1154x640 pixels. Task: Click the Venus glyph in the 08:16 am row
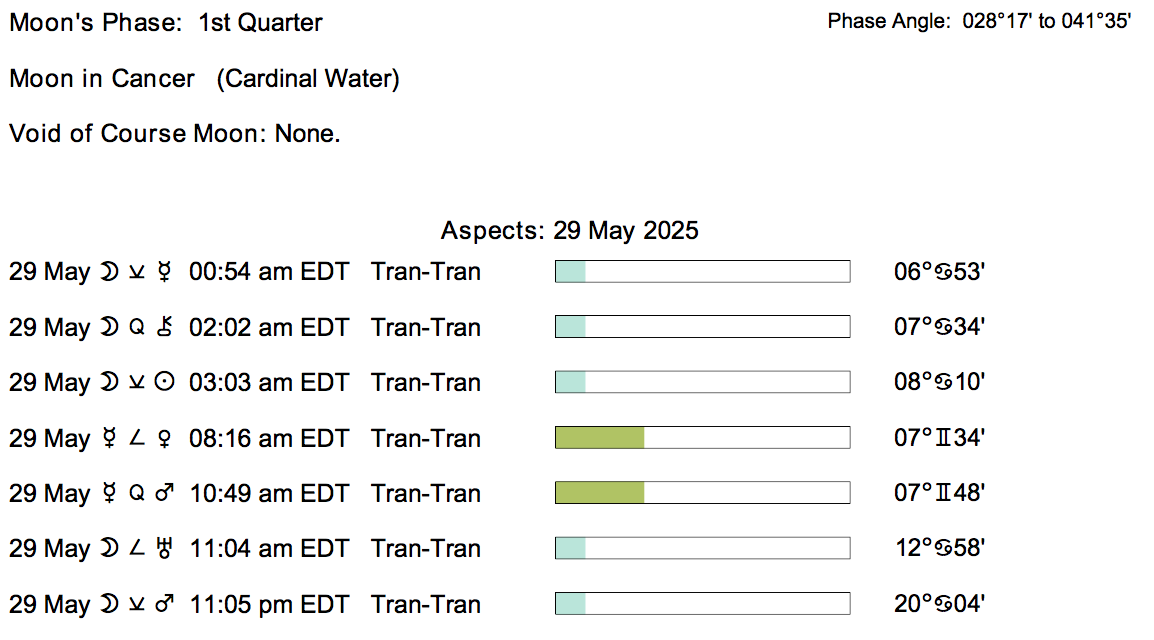coord(165,438)
